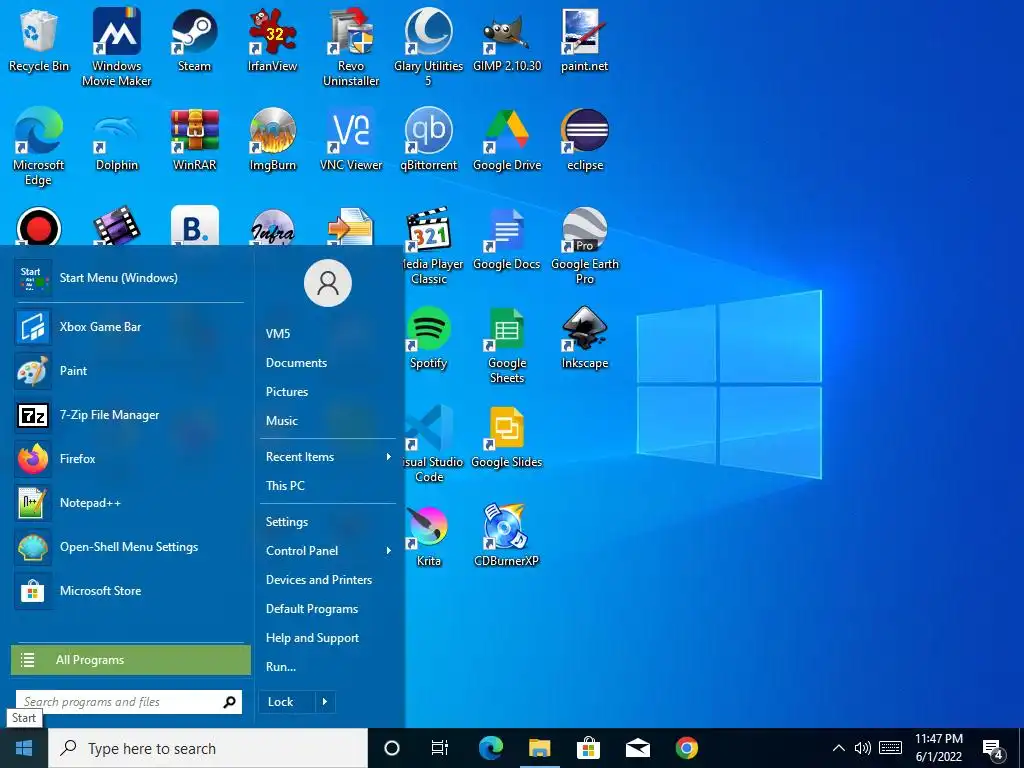Image resolution: width=1024 pixels, height=768 pixels.
Task: Open Paint from the start menu
Action: pos(129,370)
